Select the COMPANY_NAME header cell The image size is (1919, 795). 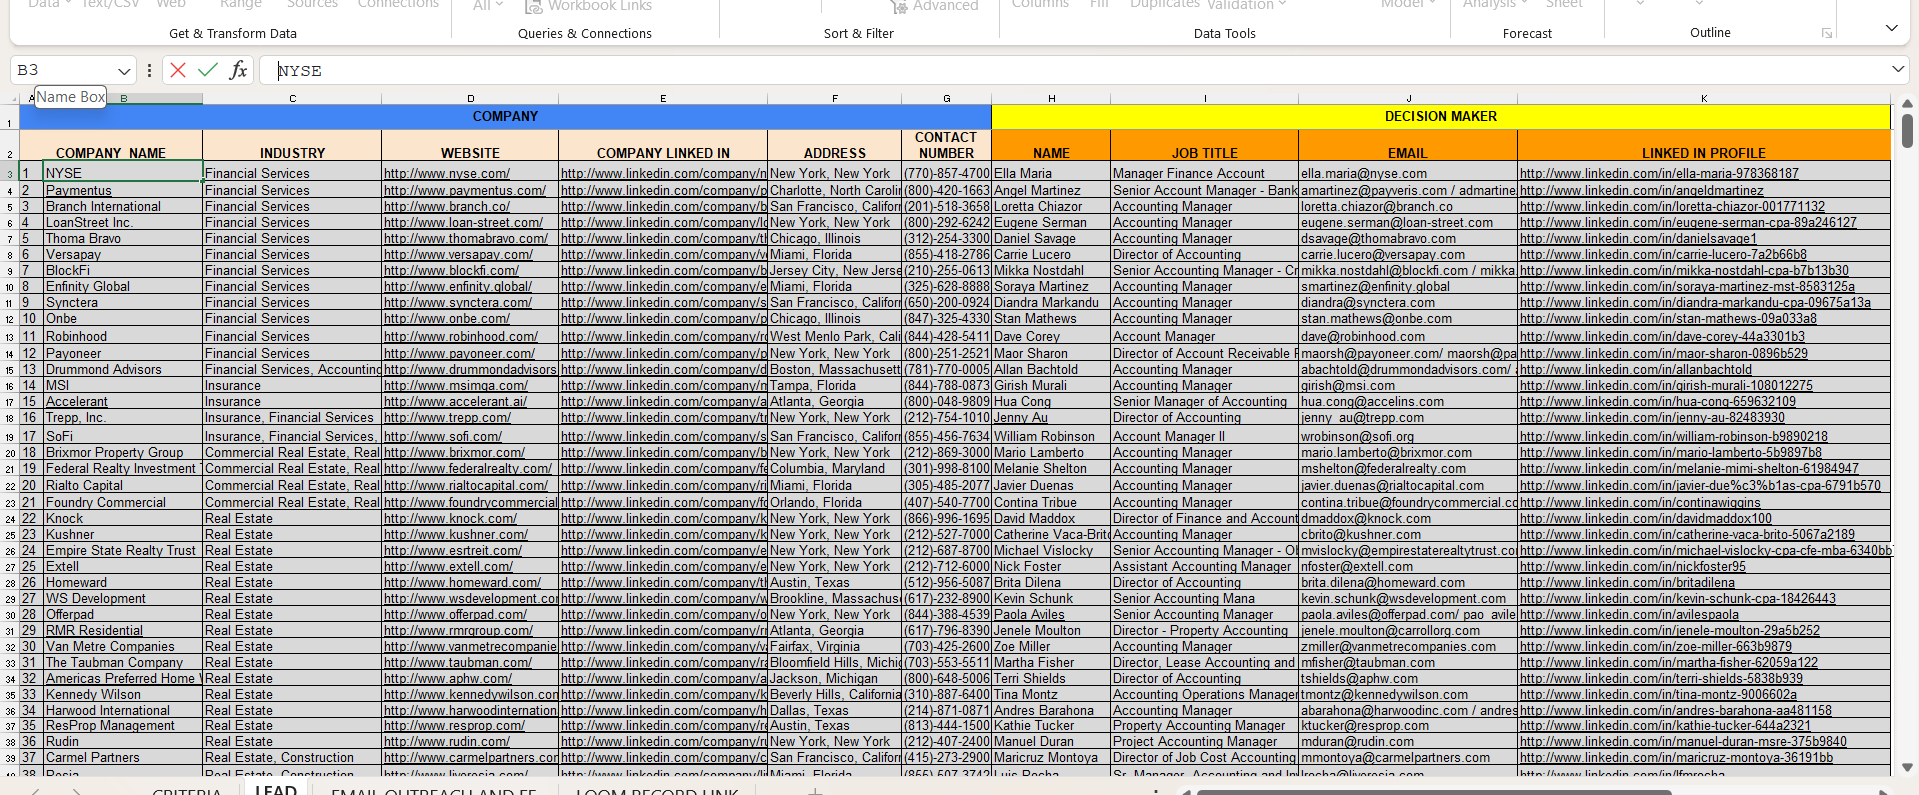[111, 145]
